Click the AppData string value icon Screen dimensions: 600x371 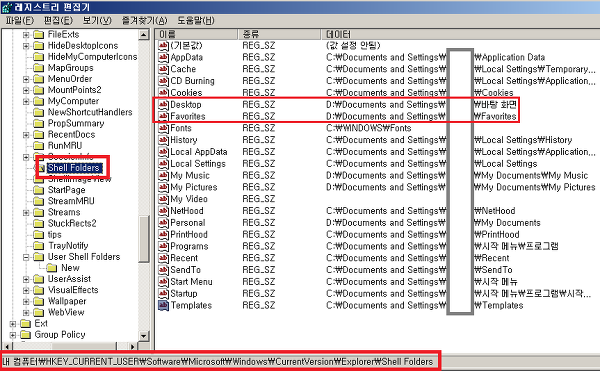coord(163,57)
